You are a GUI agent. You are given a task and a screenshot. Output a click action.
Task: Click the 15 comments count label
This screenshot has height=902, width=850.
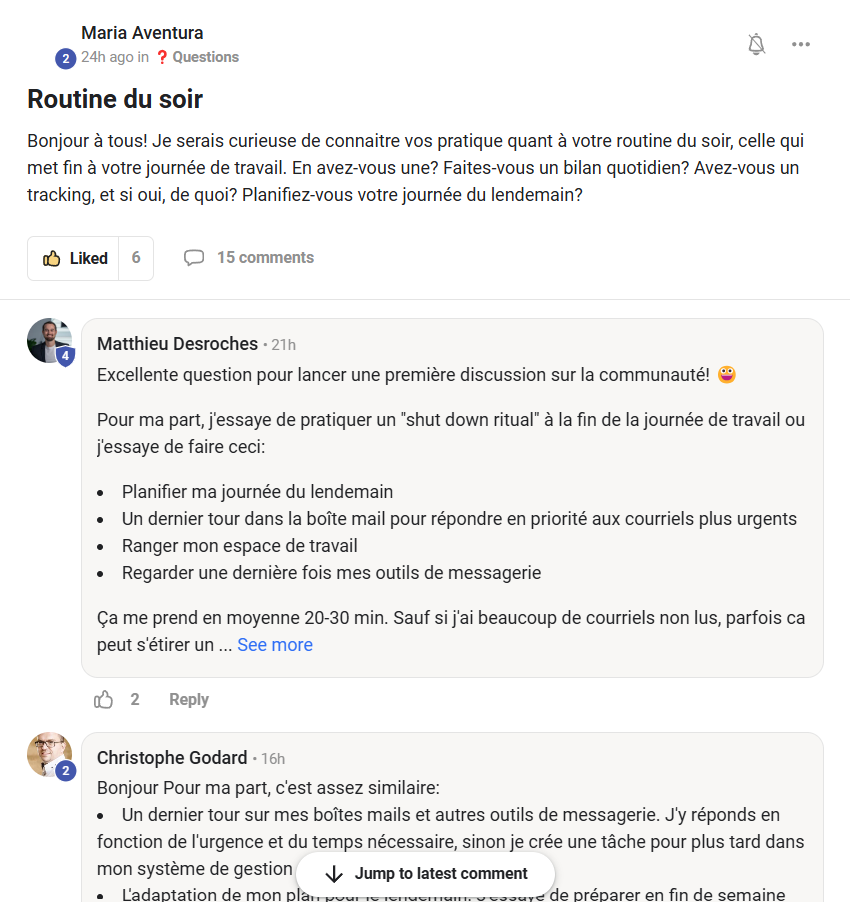click(x=265, y=258)
